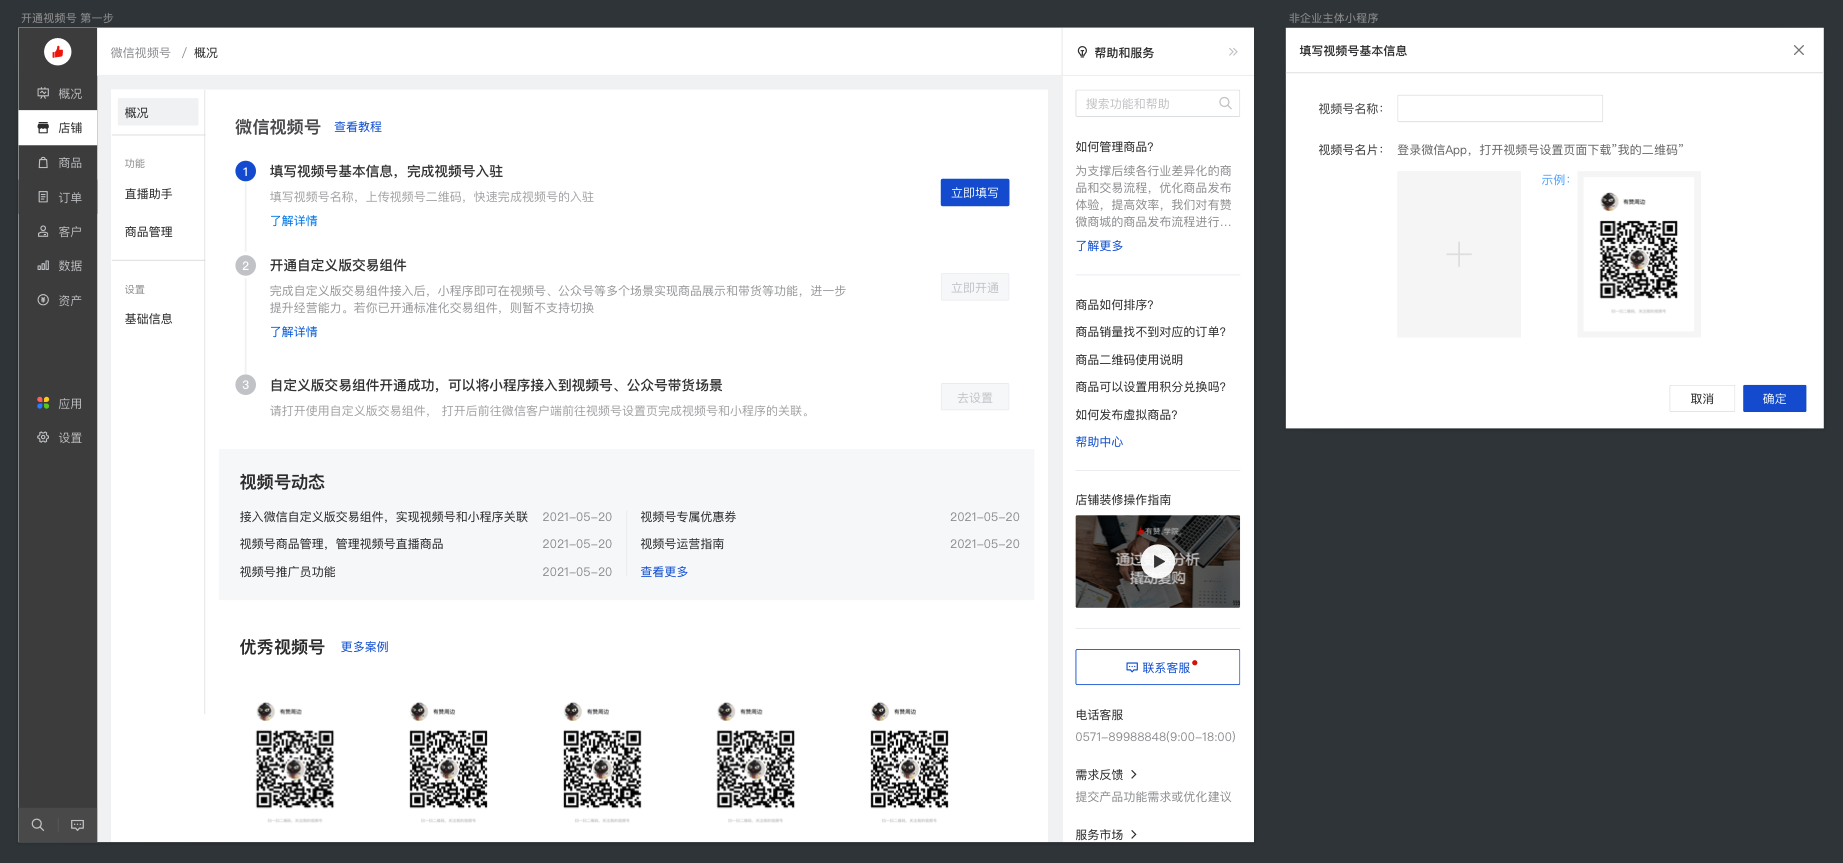Open 直播助手 menu item
The height and width of the screenshot is (863, 1843).
(149, 194)
